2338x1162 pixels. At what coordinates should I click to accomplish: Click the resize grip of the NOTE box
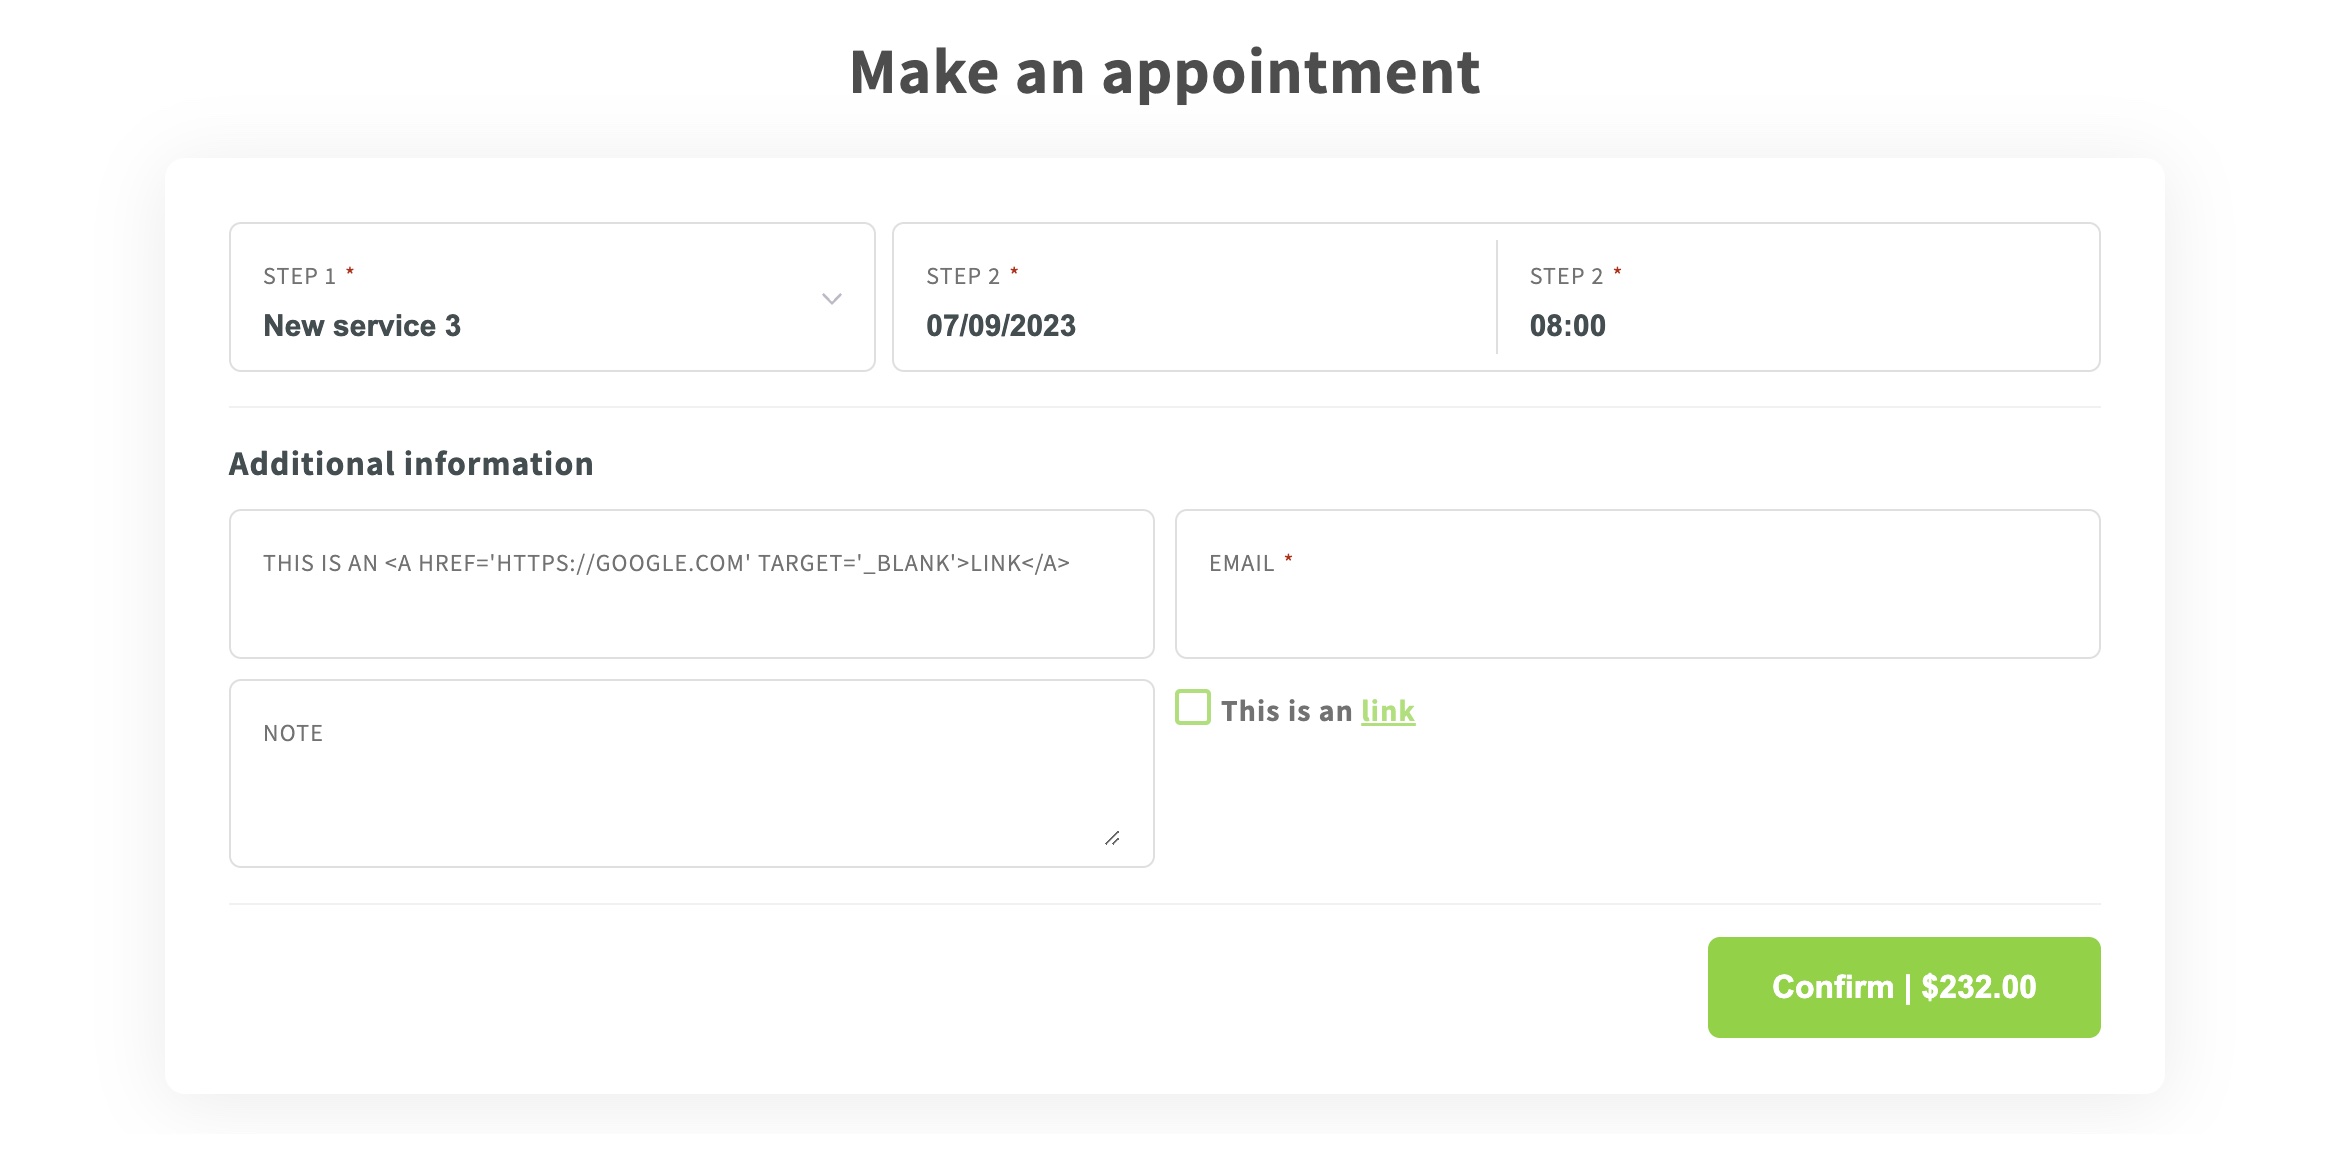coord(1115,838)
